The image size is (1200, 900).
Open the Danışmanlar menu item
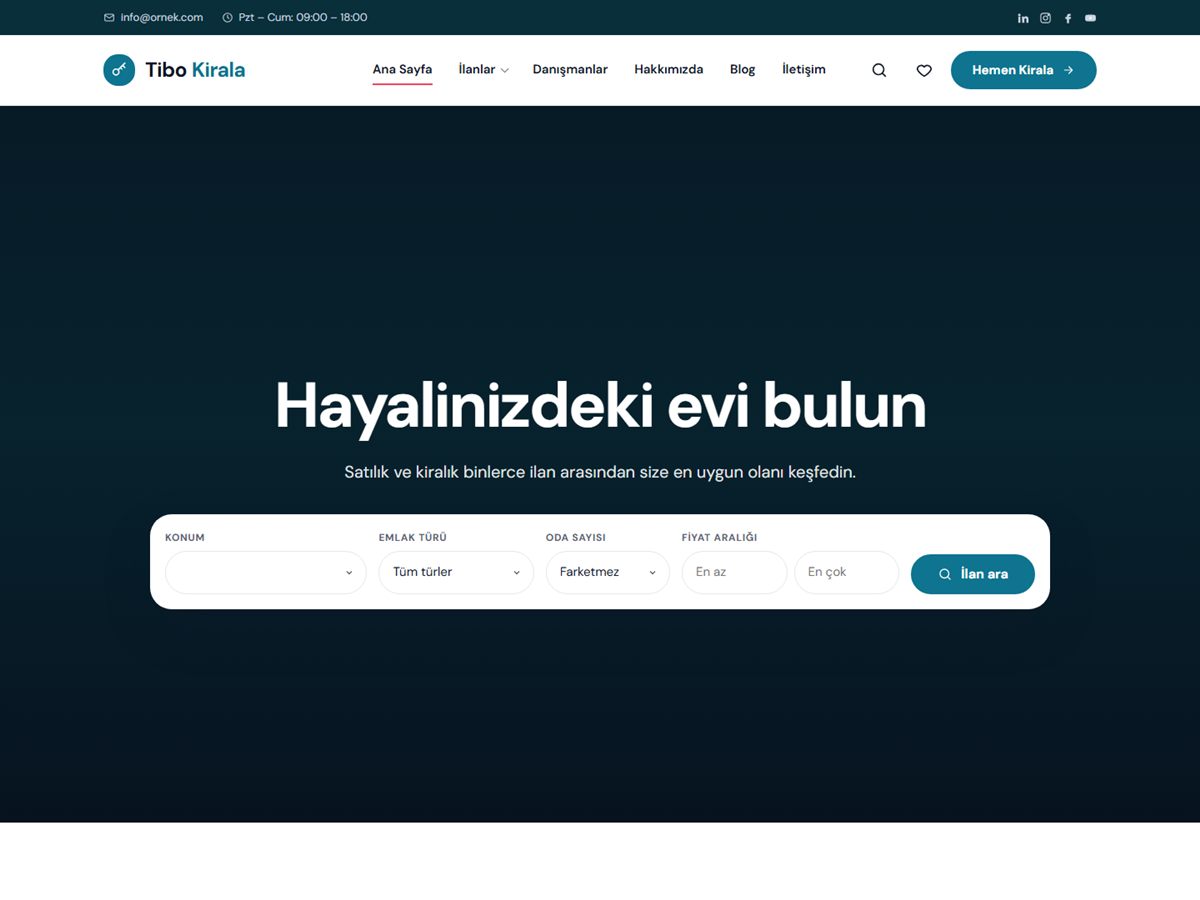570,70
